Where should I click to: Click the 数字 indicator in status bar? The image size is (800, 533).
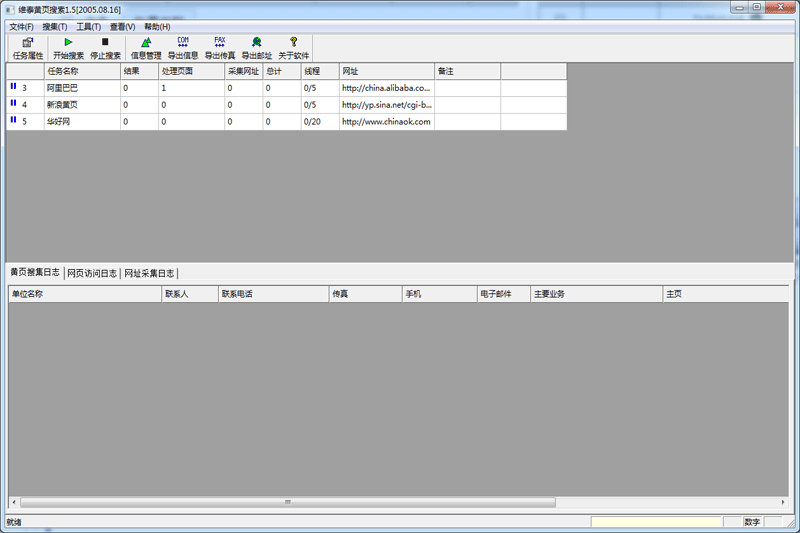tap(752, 522)
